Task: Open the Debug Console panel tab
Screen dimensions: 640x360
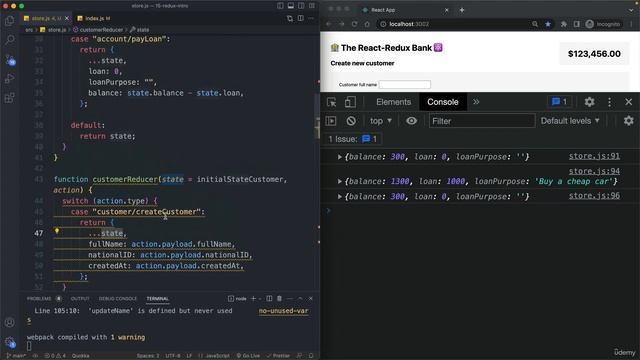Action: [x=118, y=299]
